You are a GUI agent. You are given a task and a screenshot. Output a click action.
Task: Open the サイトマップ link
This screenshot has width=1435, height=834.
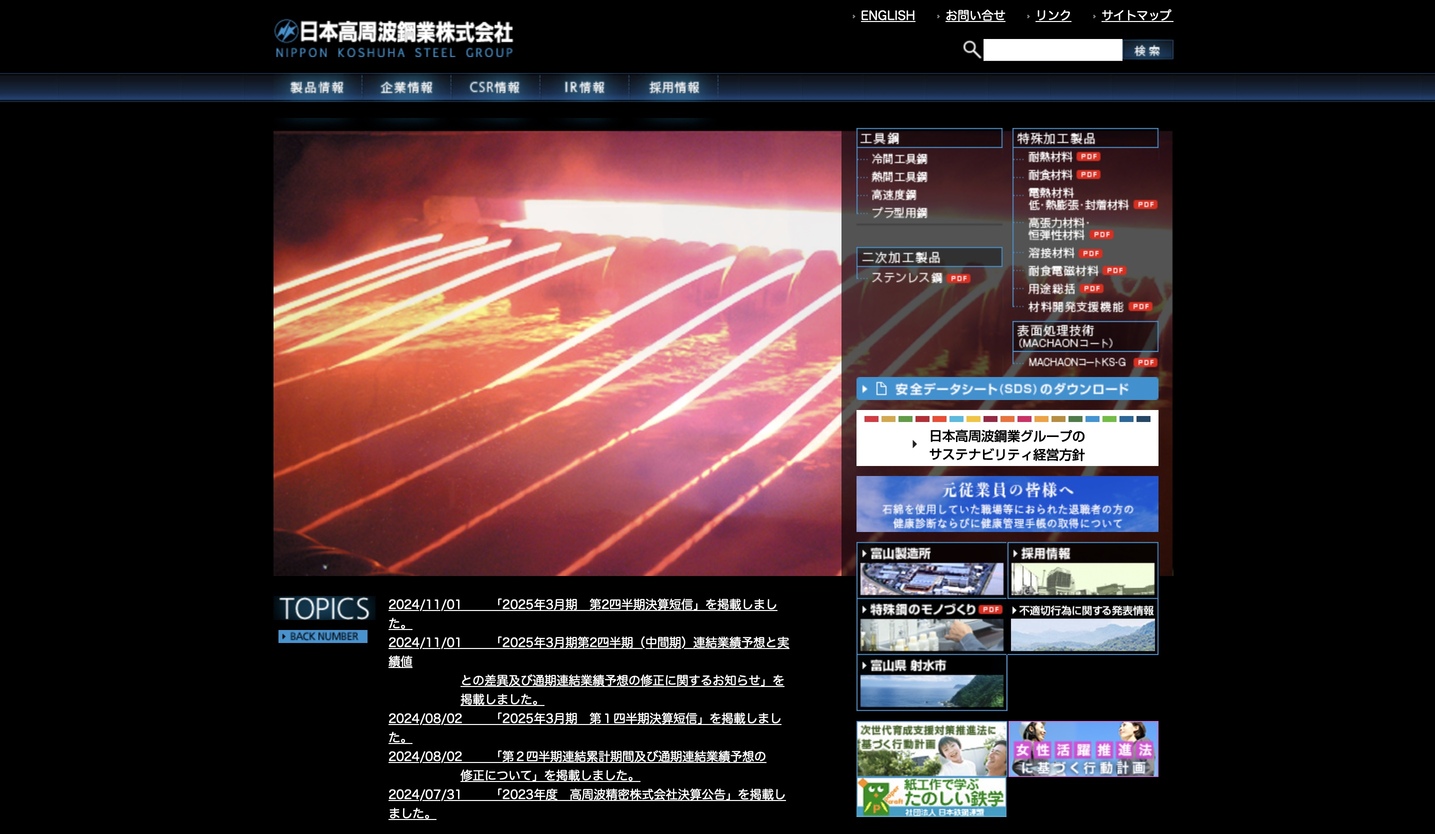pyautogui.click(x=1136, y=16)
